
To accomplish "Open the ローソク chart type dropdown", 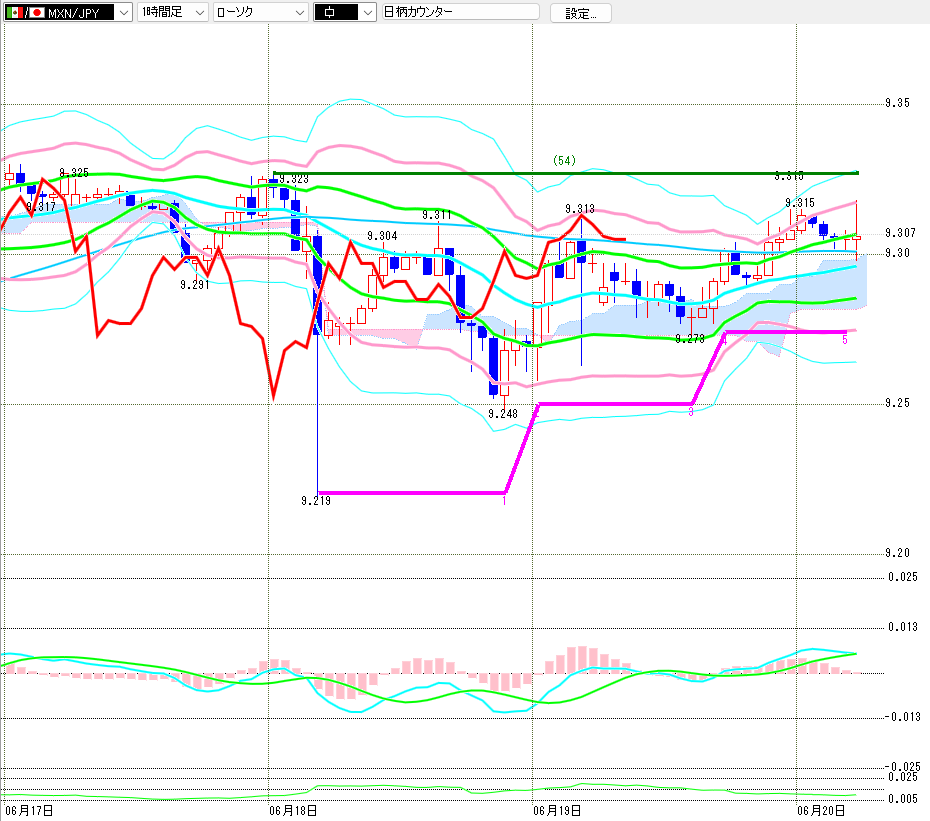I will (x=260, y=12).
